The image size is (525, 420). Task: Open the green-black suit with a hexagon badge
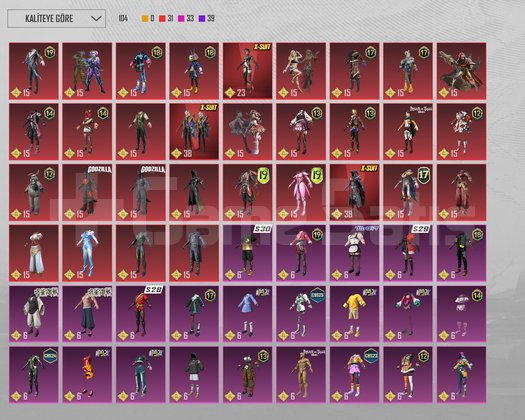33,375
